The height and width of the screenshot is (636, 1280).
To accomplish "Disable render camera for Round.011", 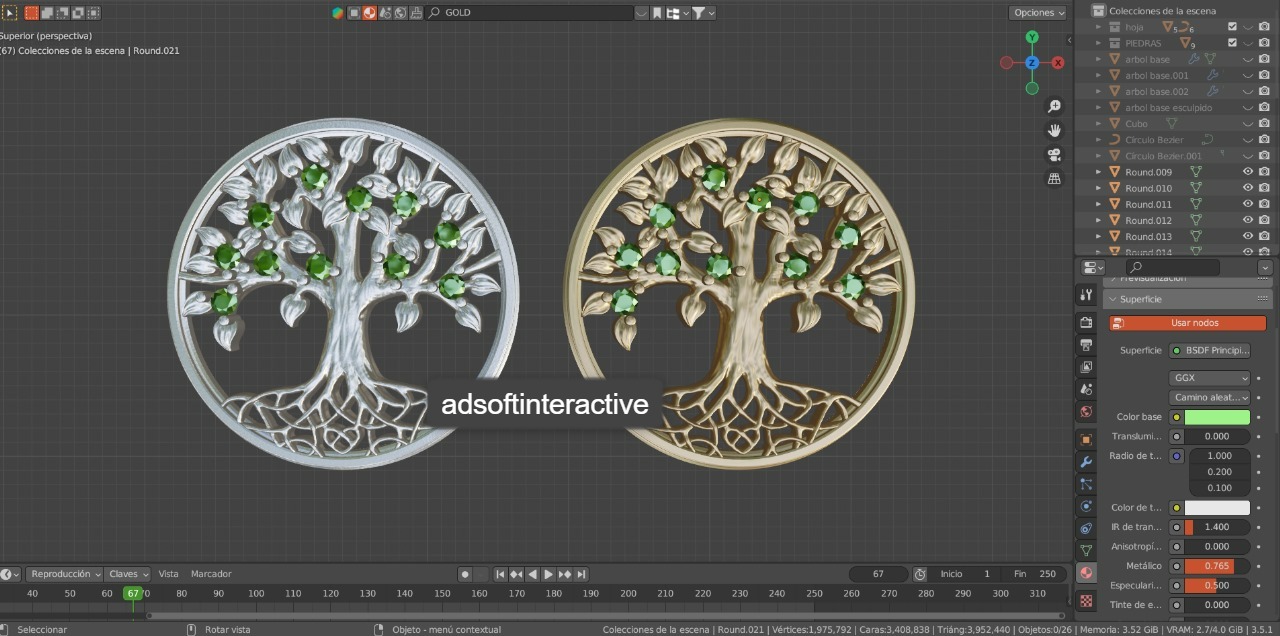I will tap(1264, 204).
